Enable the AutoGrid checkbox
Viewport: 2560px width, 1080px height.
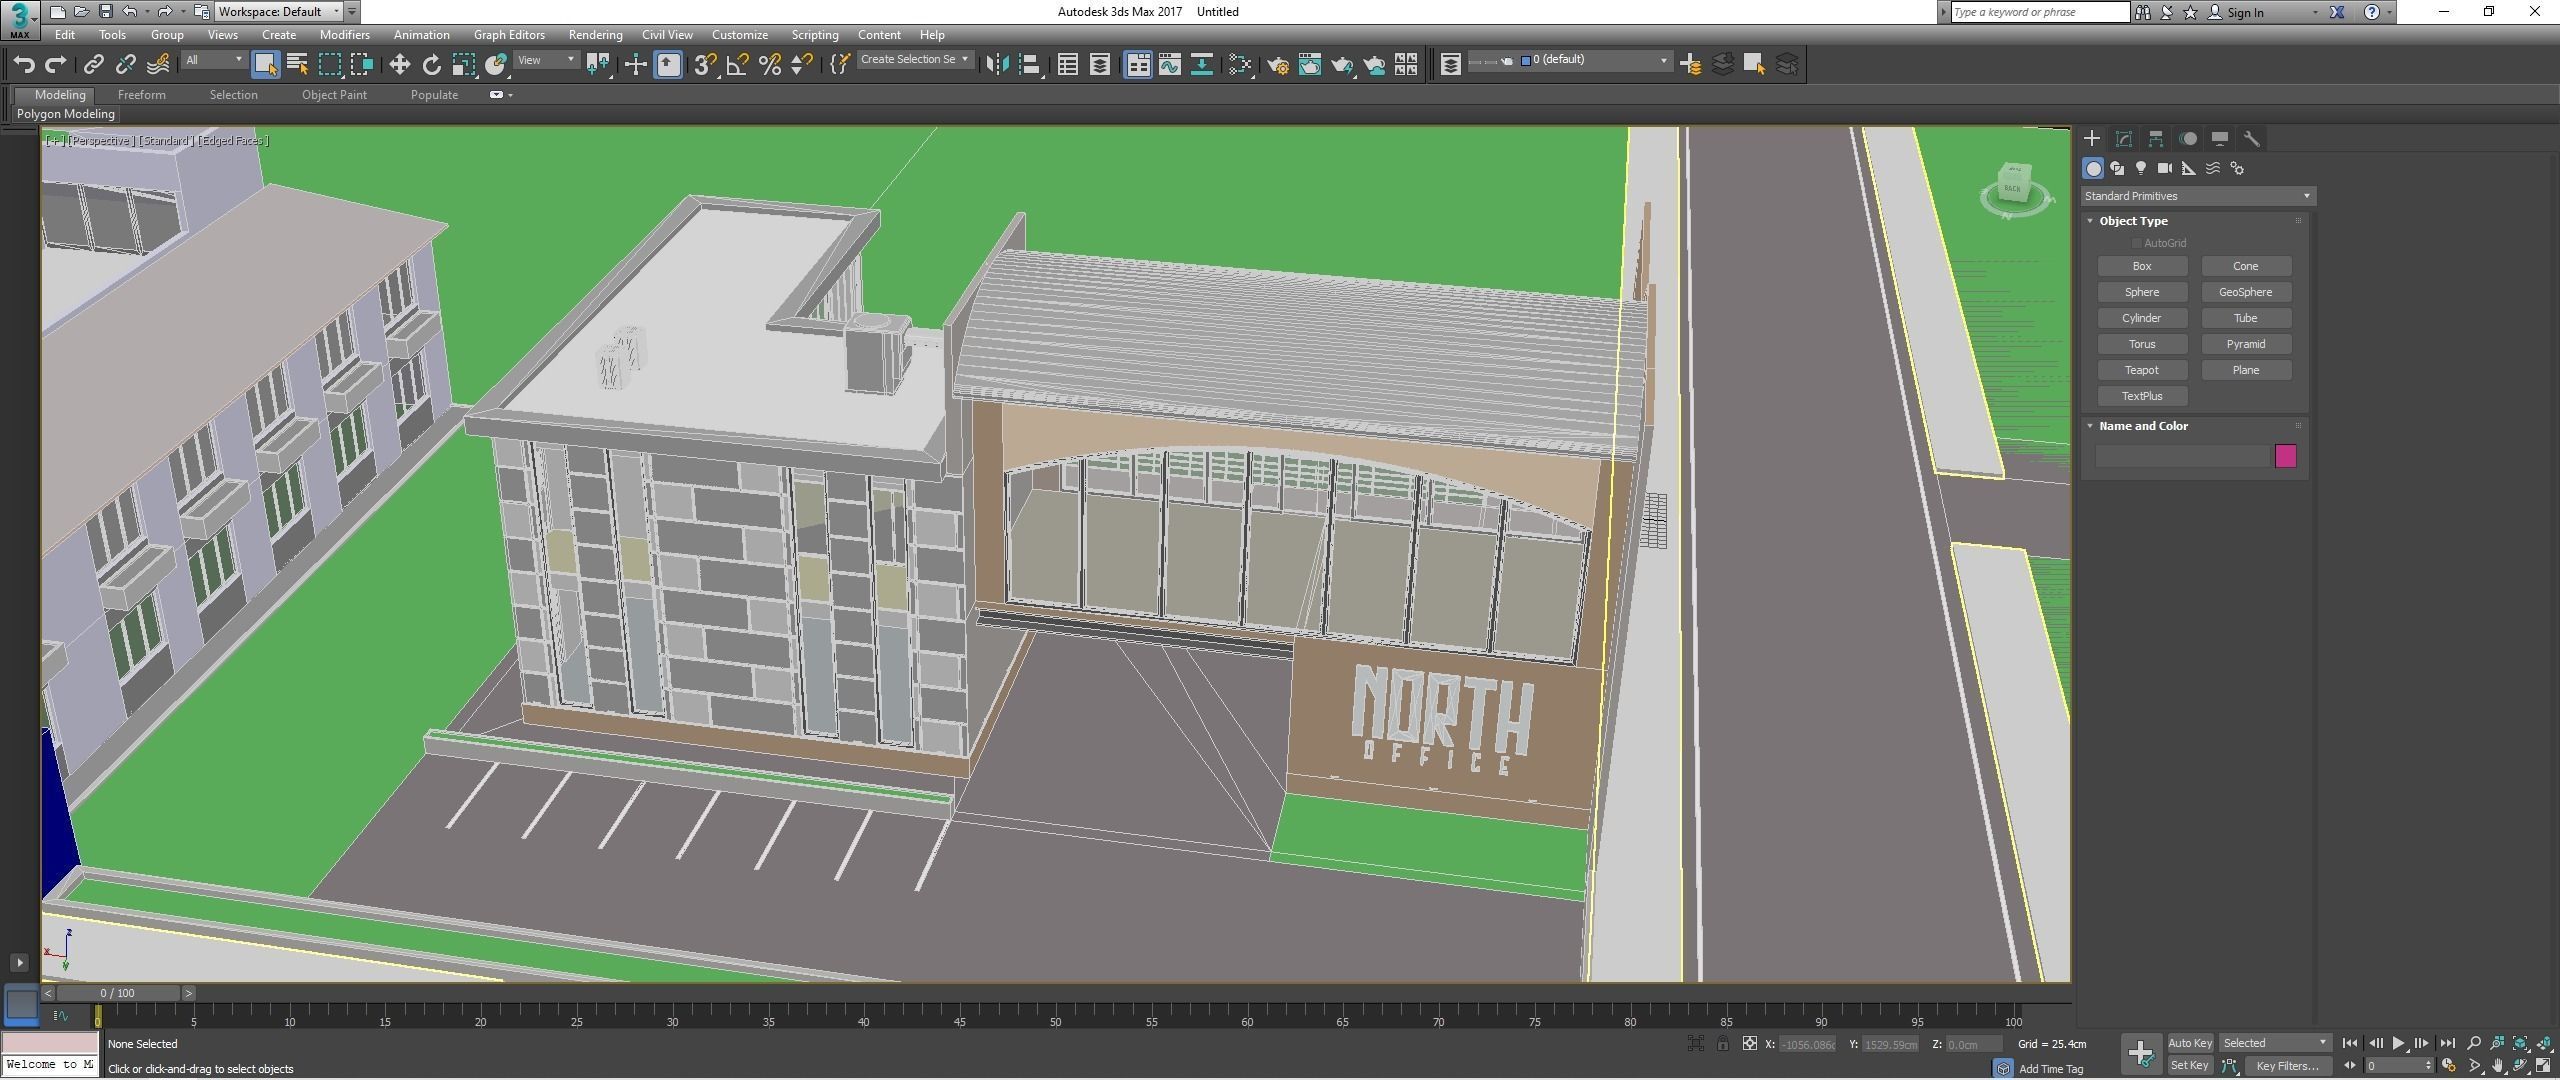(x=2136, y=243)
